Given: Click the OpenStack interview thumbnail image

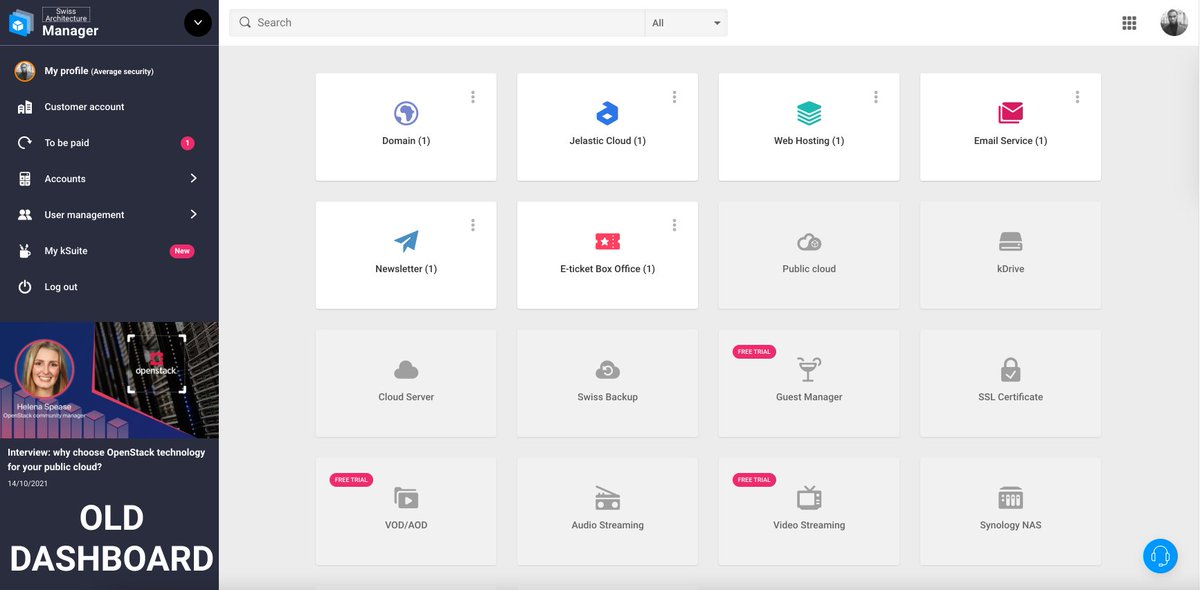Looking at the screenshot, I should 109,380.
